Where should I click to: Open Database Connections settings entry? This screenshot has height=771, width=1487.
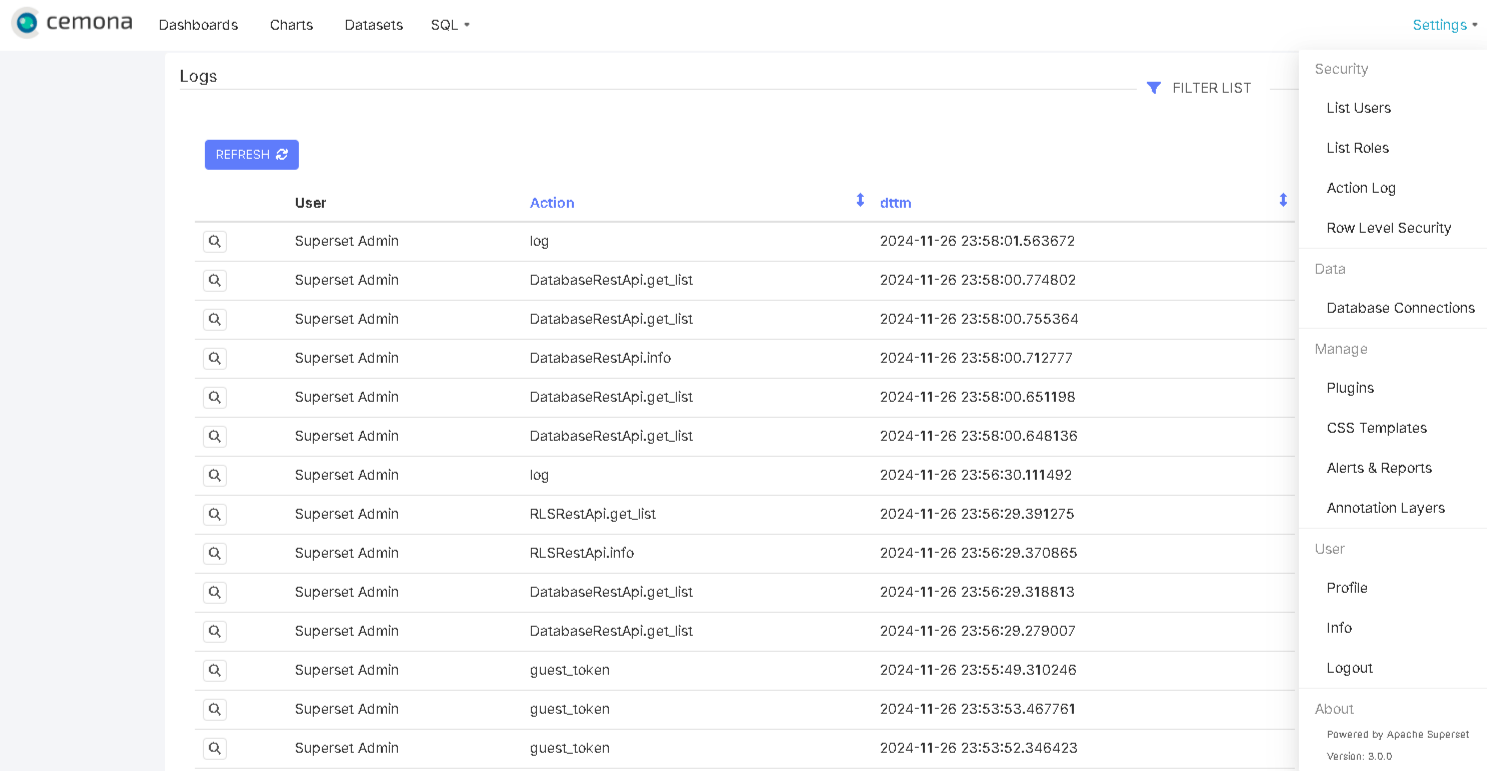click(x=1400, y=308)
